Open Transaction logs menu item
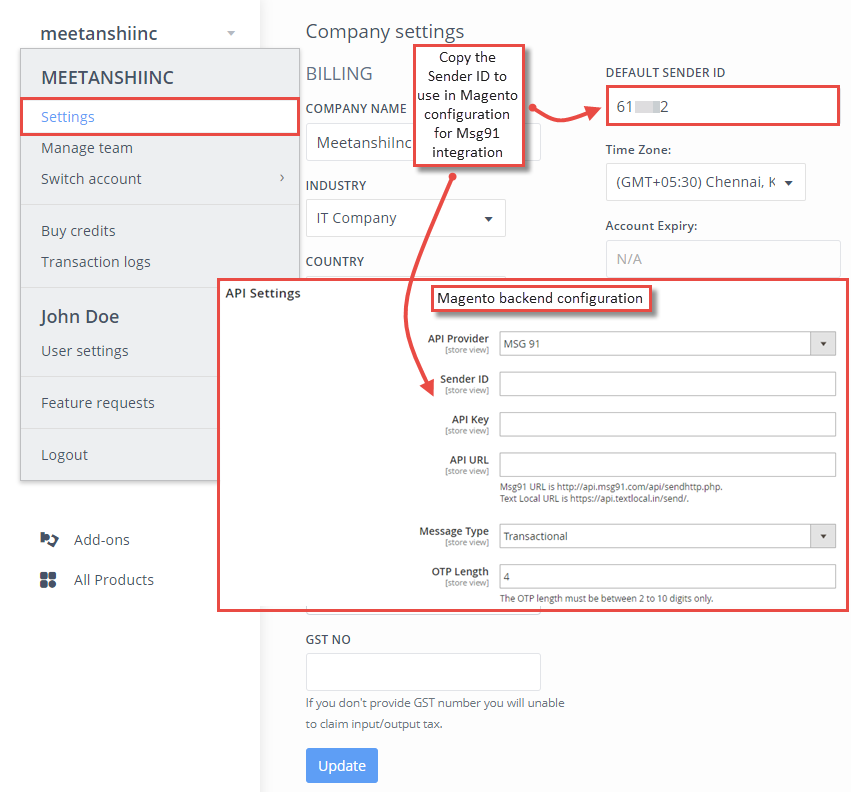The image size is (851, 792). 96,262
